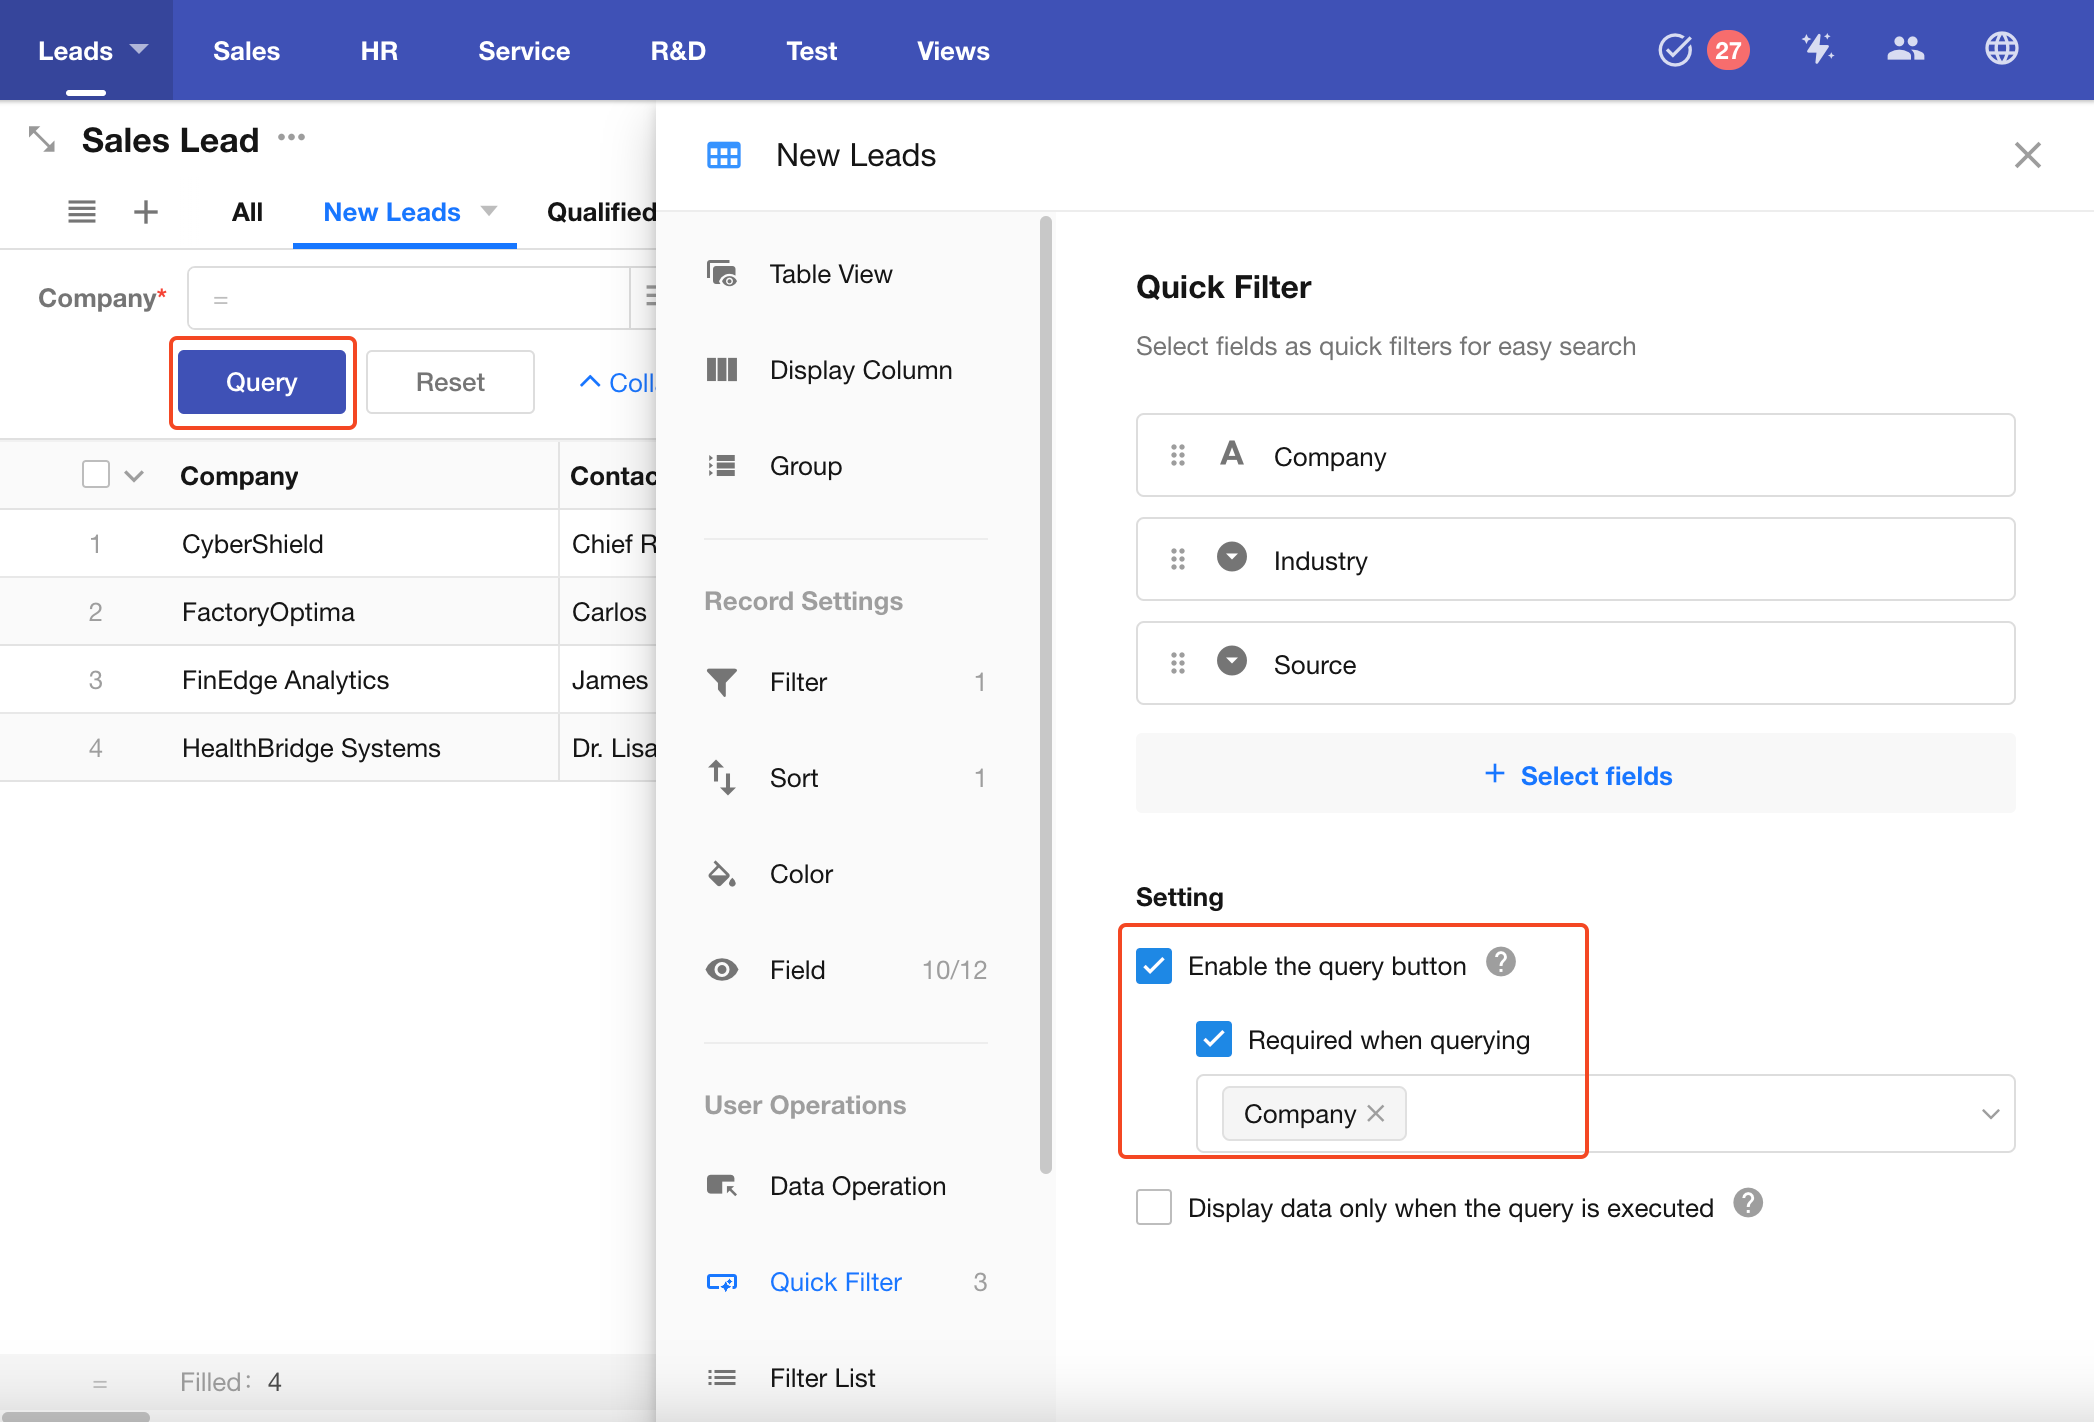Screen dimensions: 2094x1422
Task: Open the Leads app dropdown in top bar
Action: pos(139,49)
